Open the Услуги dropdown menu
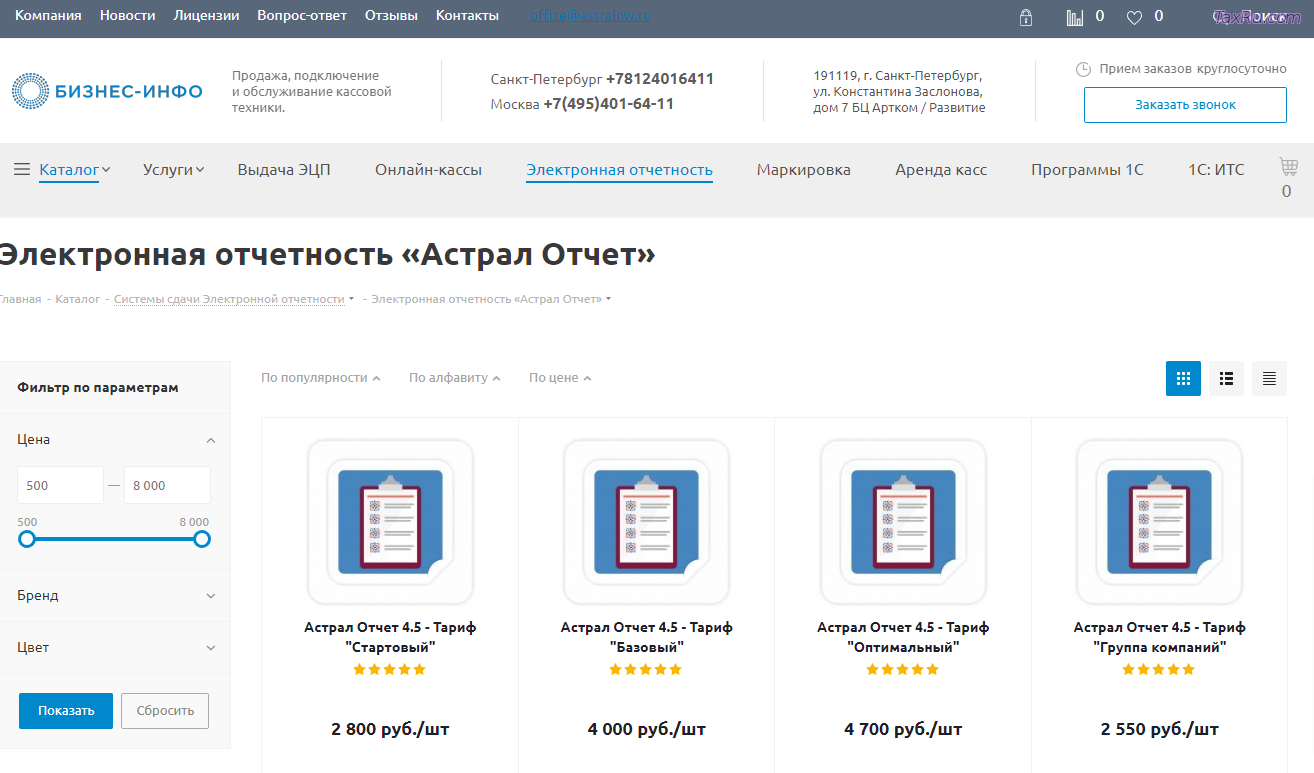 pos(173,170)
